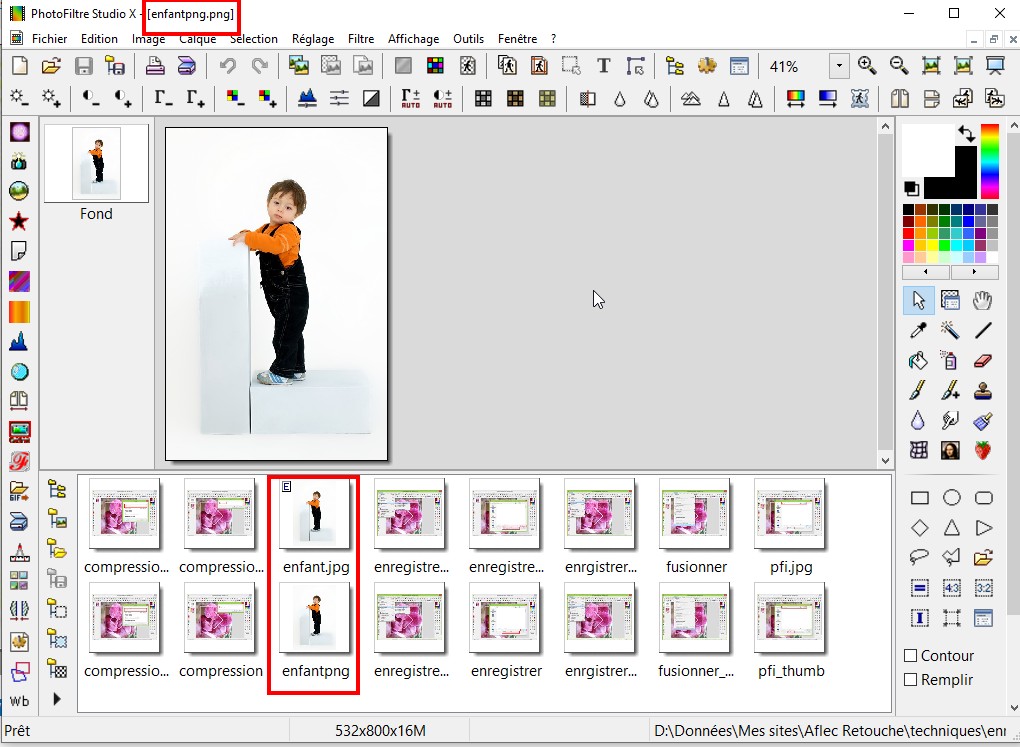1020x747 pixels.
Task: Open the Réglage menu
Action: click(313, 39)
